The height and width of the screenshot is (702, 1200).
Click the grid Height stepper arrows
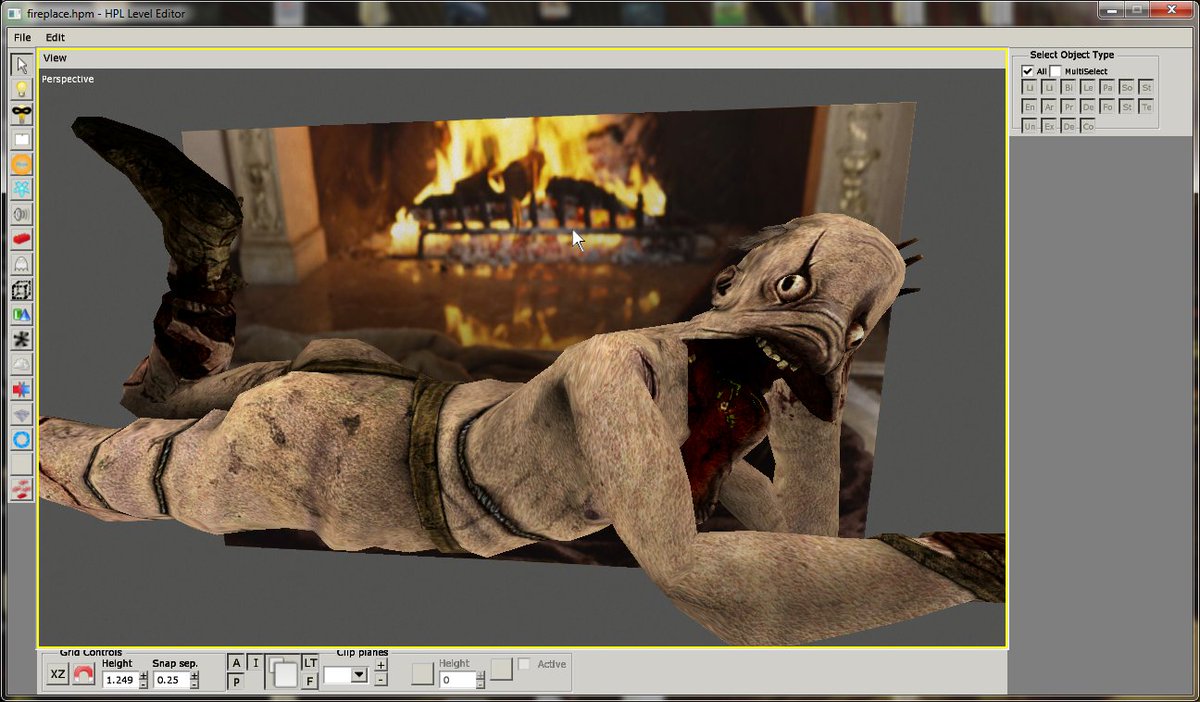coord(144,679)
